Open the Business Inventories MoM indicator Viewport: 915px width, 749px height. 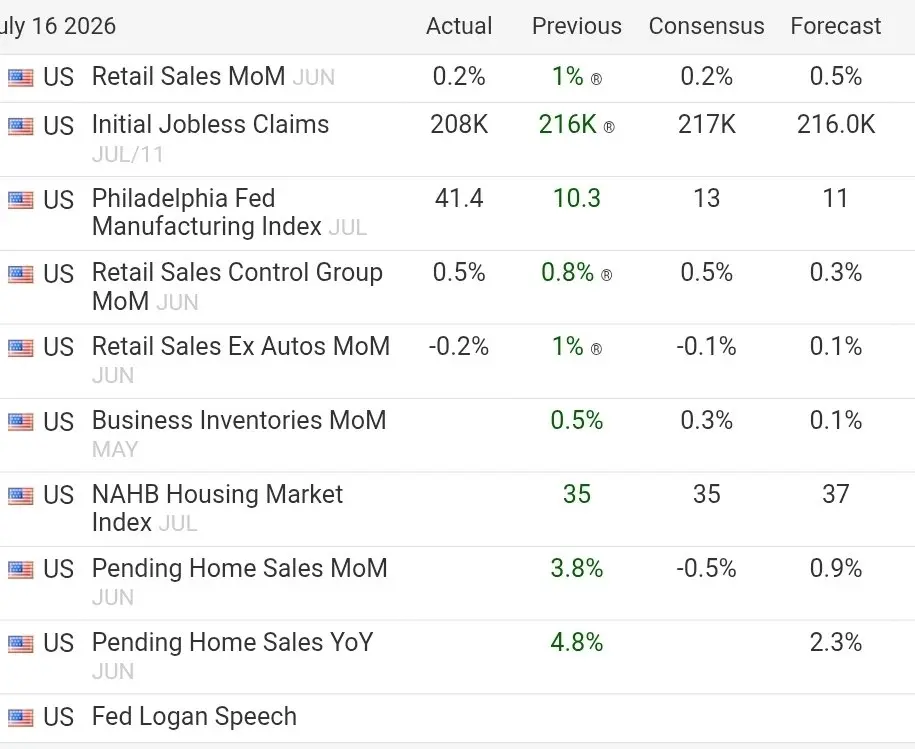tap(239, 420)
